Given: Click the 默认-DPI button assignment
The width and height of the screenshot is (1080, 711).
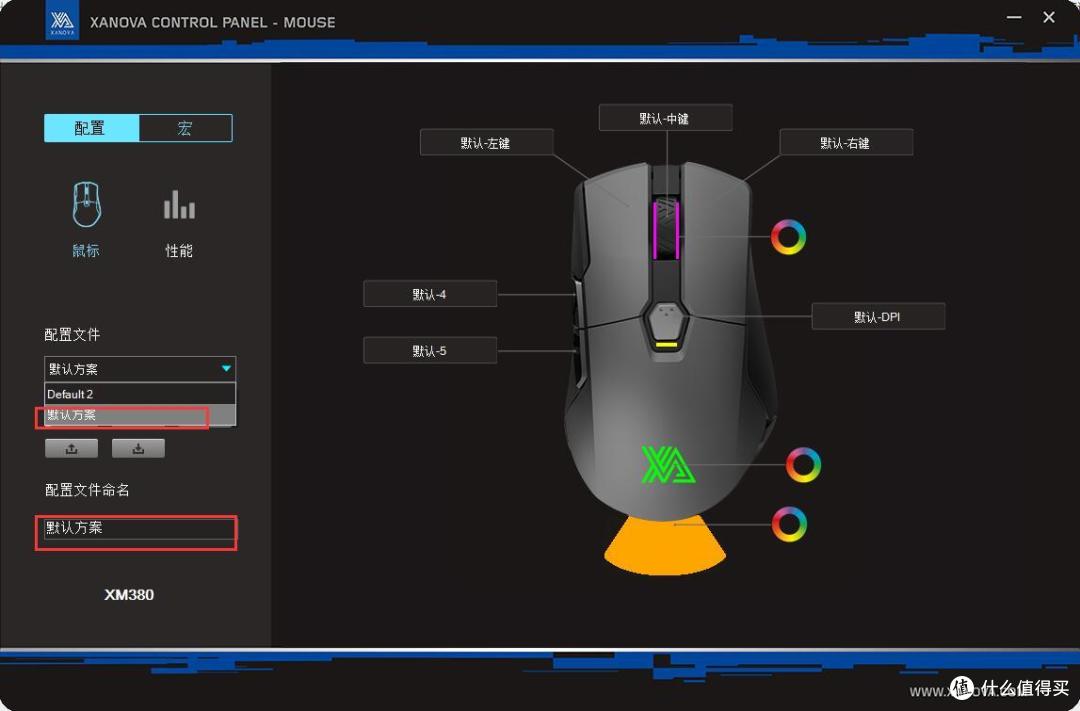Looking at the screenshot, I should pos(878,317).
